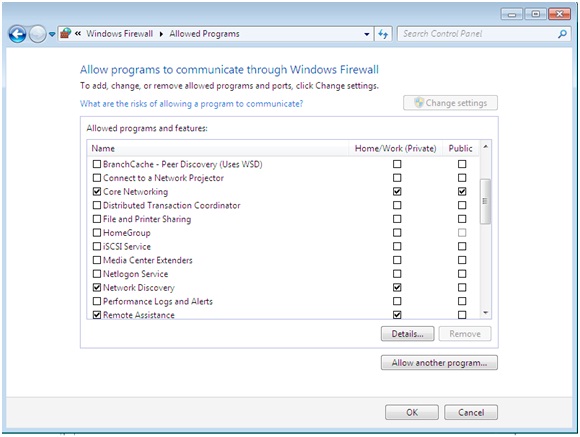Toggle the Core Networking name checkbox
Image resolution: width=580 pixels, height=437 pixels.
97,191
